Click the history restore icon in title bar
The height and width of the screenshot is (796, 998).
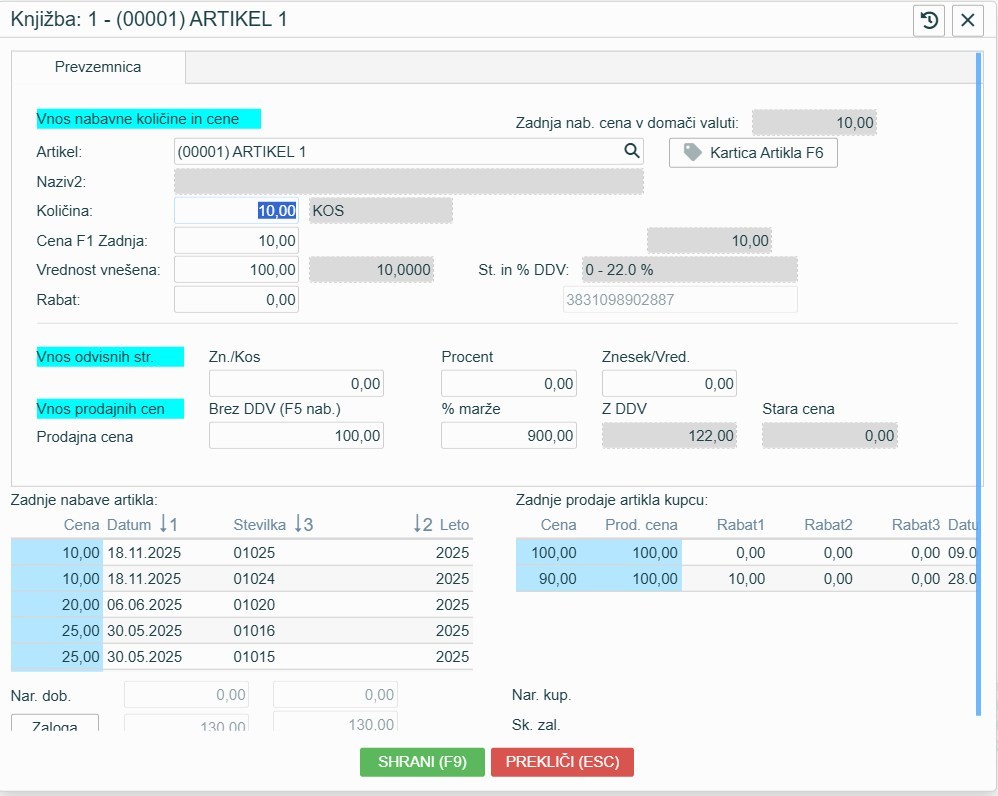(929, 20)
